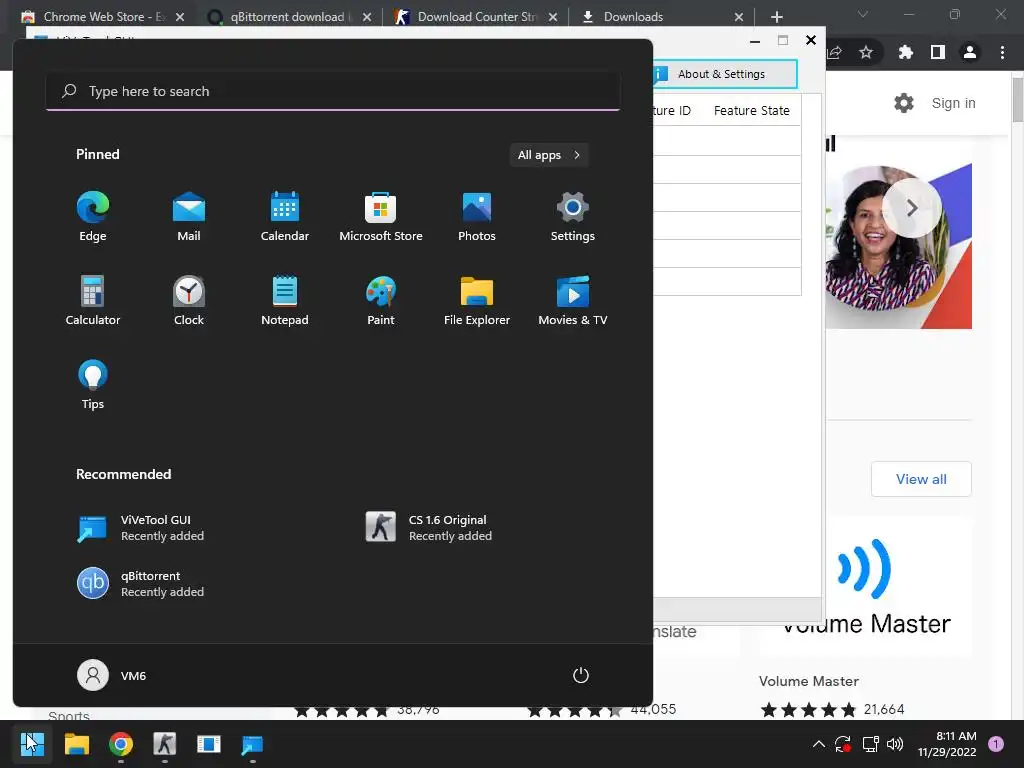Open the Calculator app

pyautogui.click(x=93, y=300)
